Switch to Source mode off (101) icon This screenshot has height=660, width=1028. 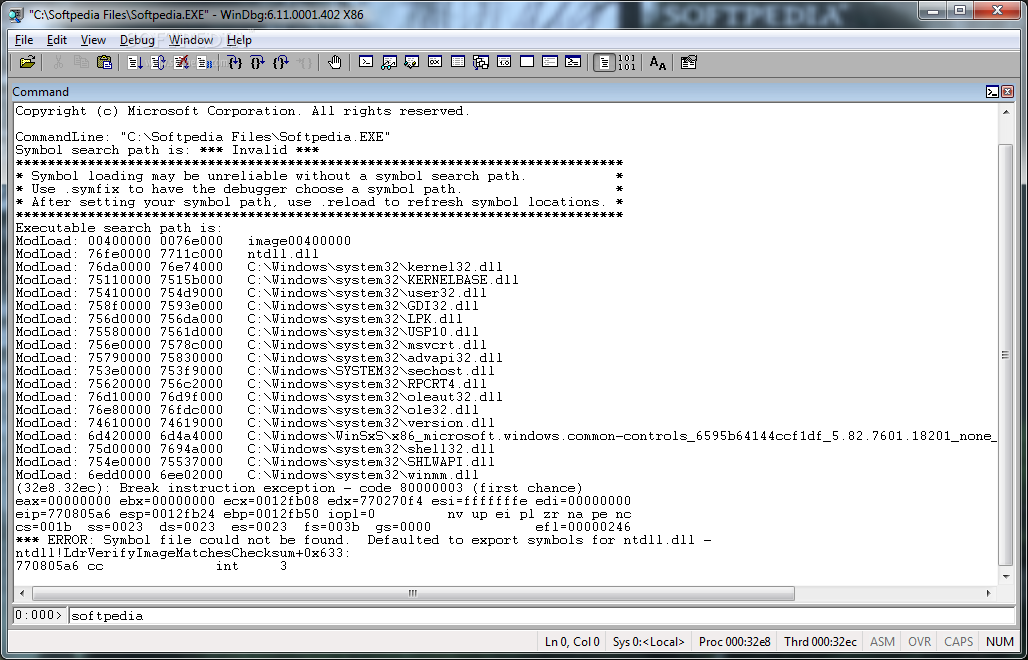click(x=627, y=62)
